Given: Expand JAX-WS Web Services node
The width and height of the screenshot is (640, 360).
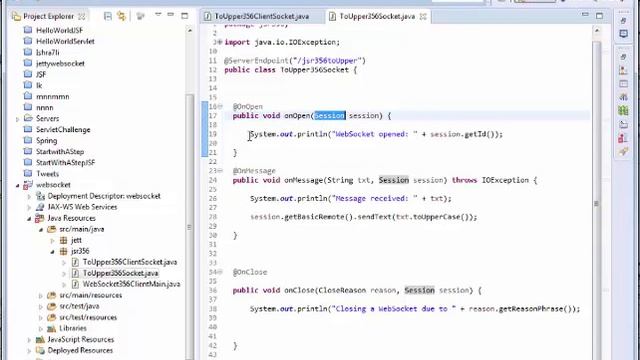Looking at the screenshot, I should (29, 207).
